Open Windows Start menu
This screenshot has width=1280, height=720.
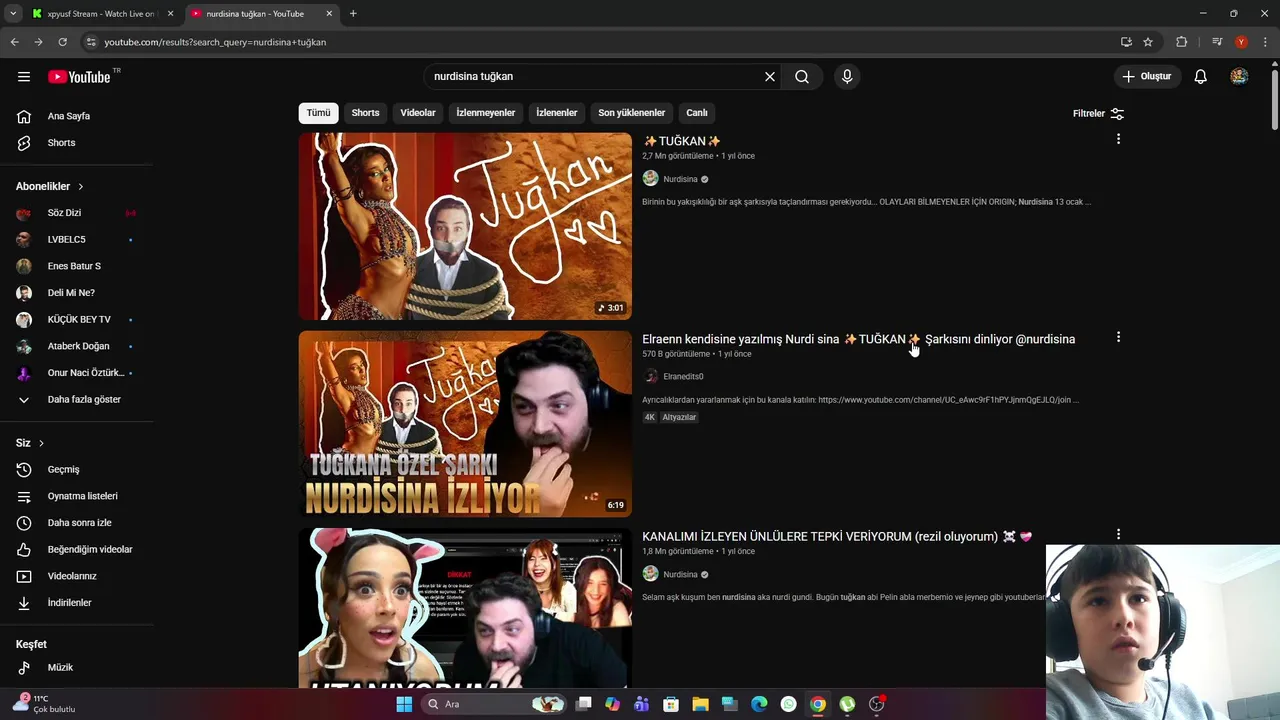(x=404, y=704)
